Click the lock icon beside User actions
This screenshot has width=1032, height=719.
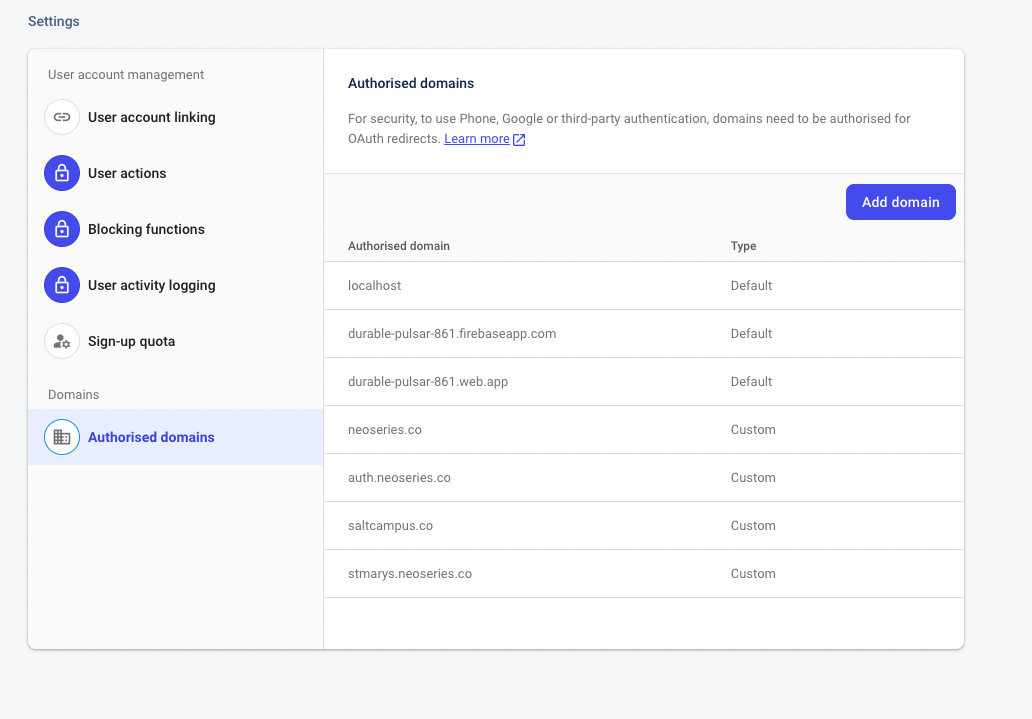62,173
